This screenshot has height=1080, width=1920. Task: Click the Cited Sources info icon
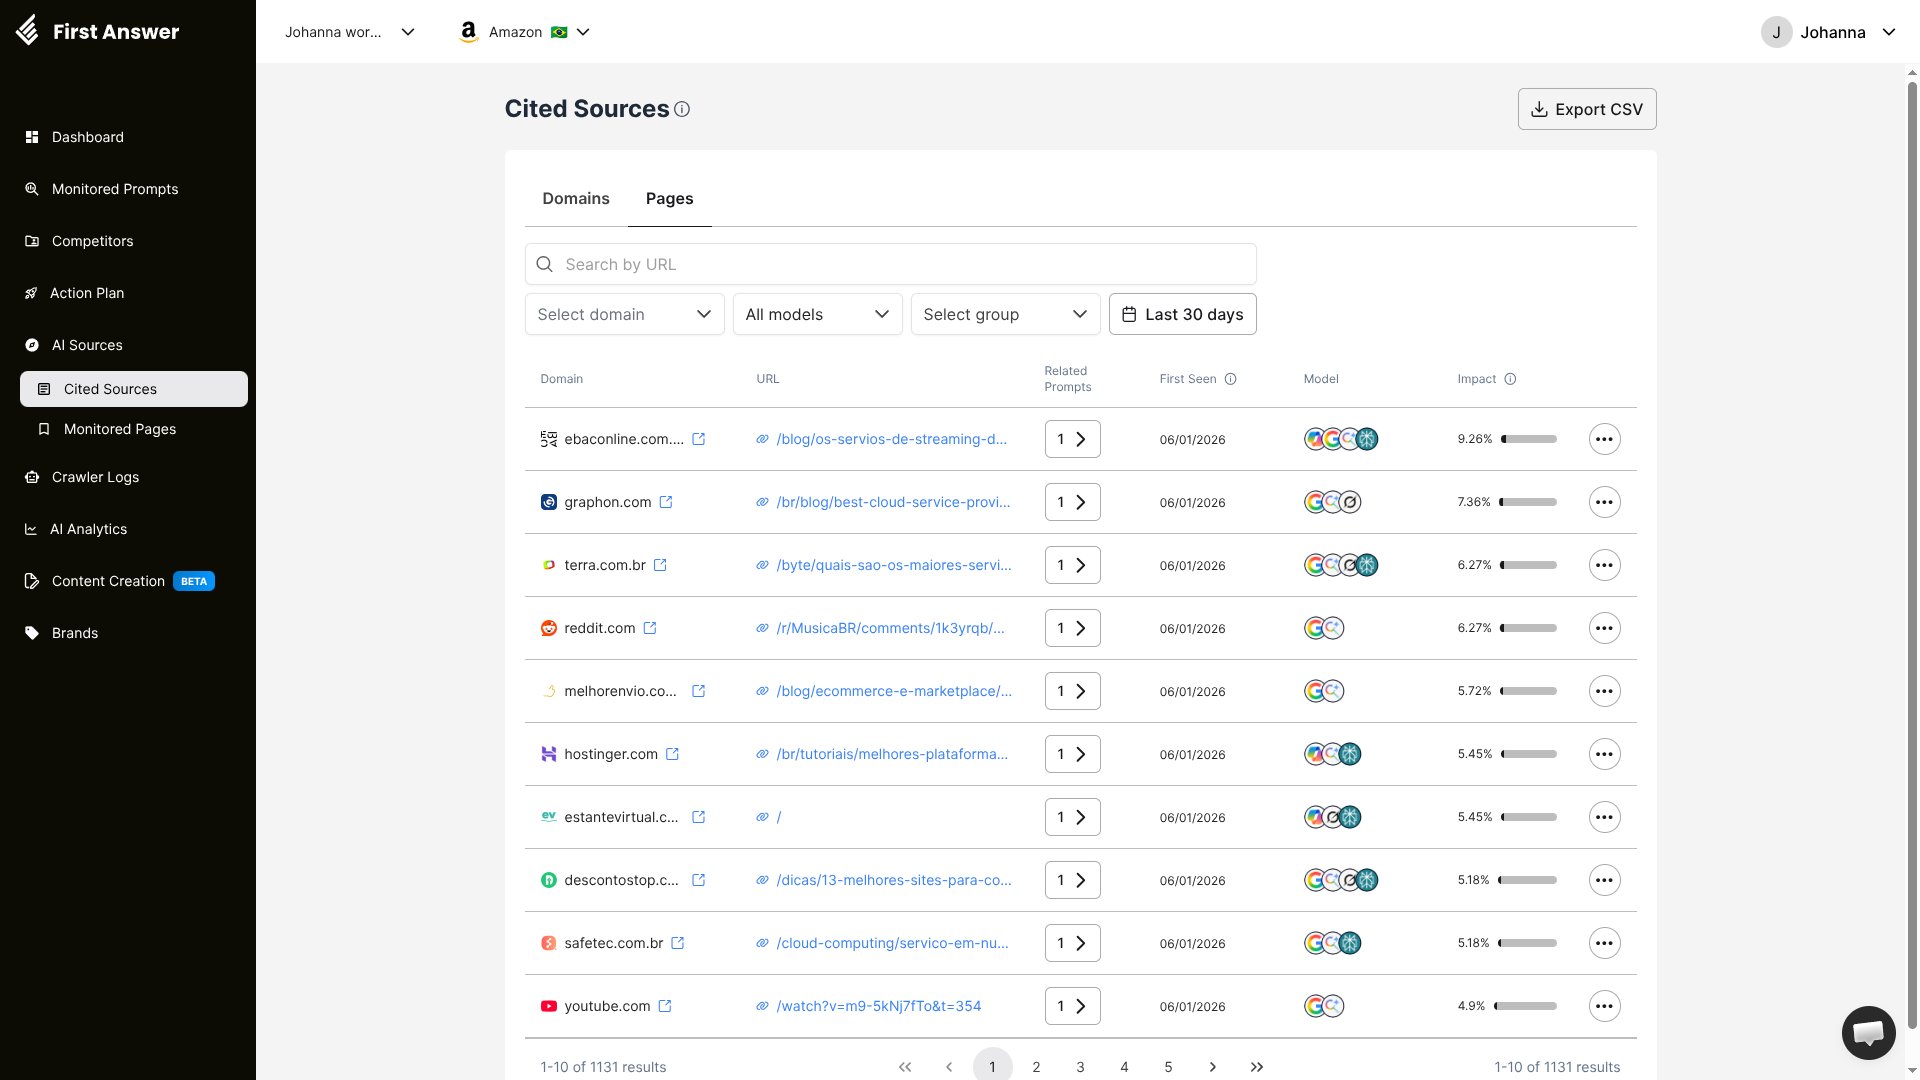coord(682,109)
